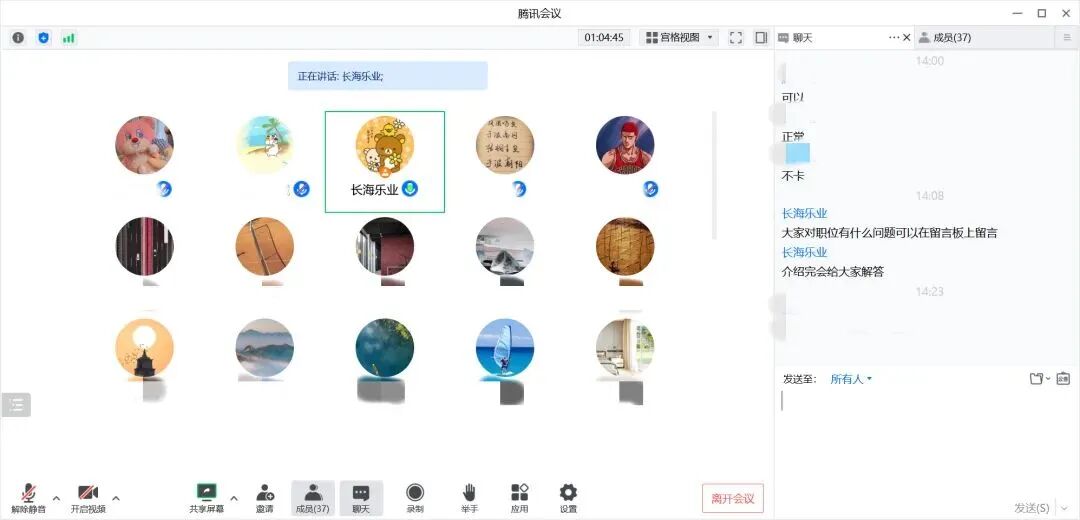Open the 邀请 invite icon
This screenshot has width=1080, height=520.
(264, 499)
